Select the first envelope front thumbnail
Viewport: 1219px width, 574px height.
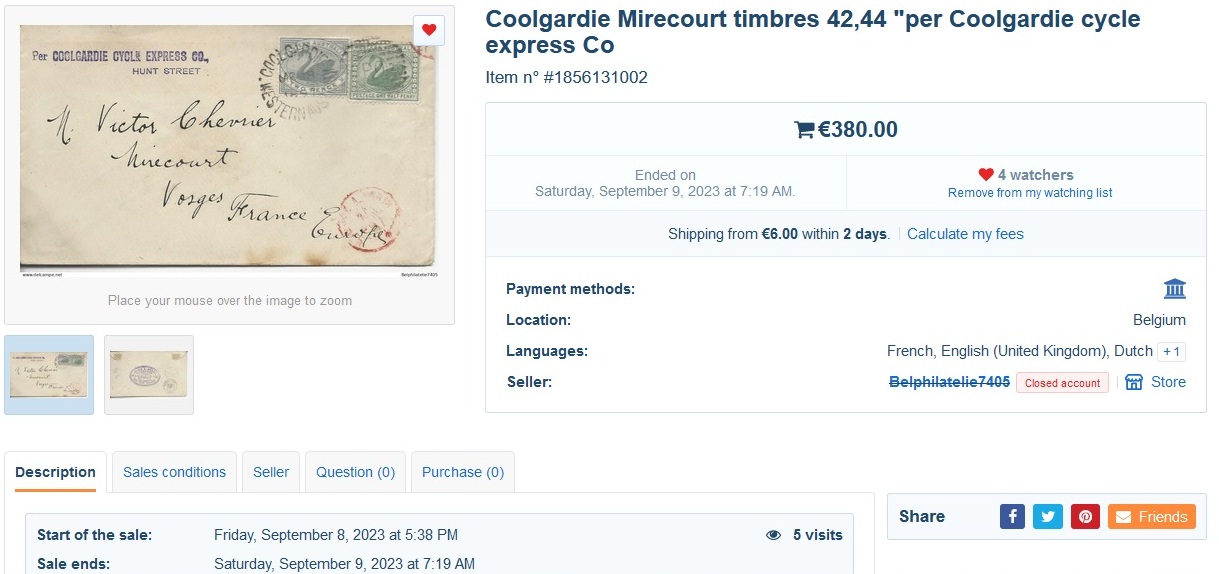49,375
